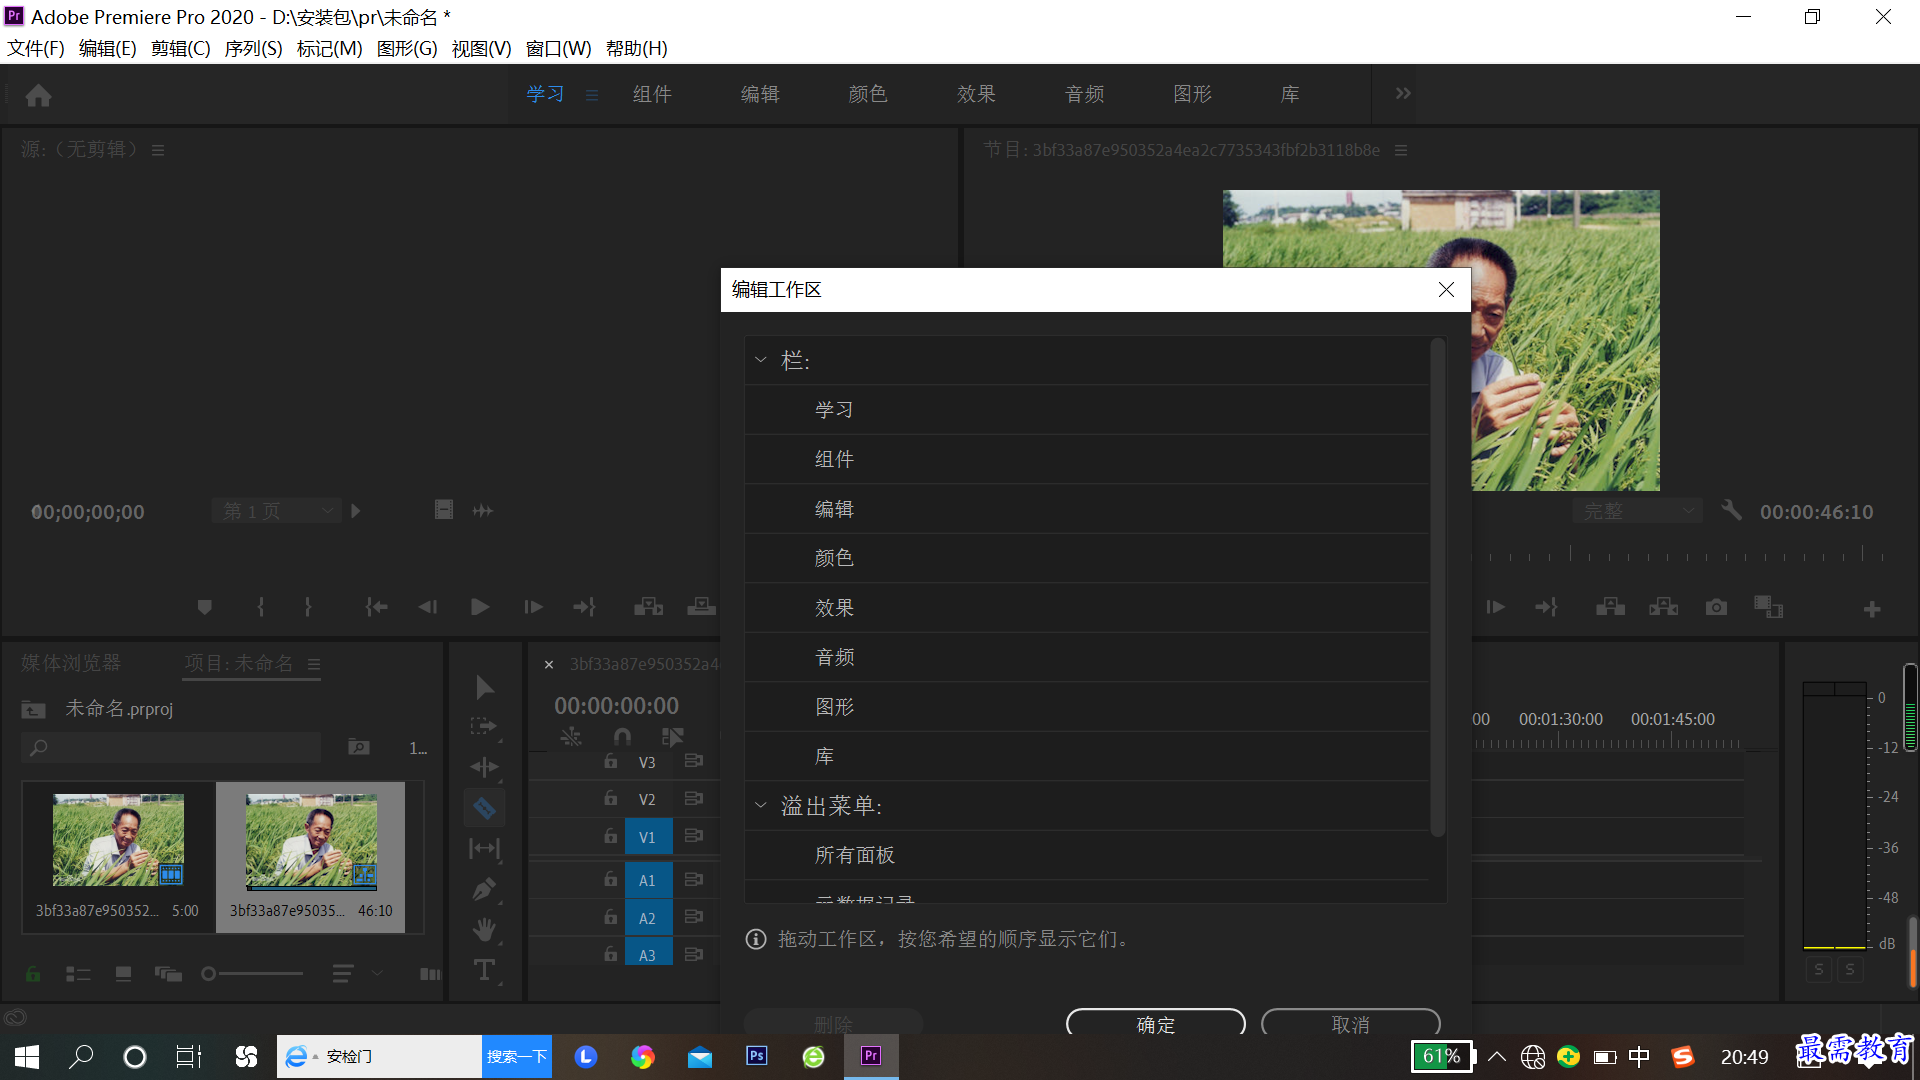Viewport: 1920px width, 1080px height.
Task: Switch to the 媒体浏览器 tab
Action: pos(71,663)
